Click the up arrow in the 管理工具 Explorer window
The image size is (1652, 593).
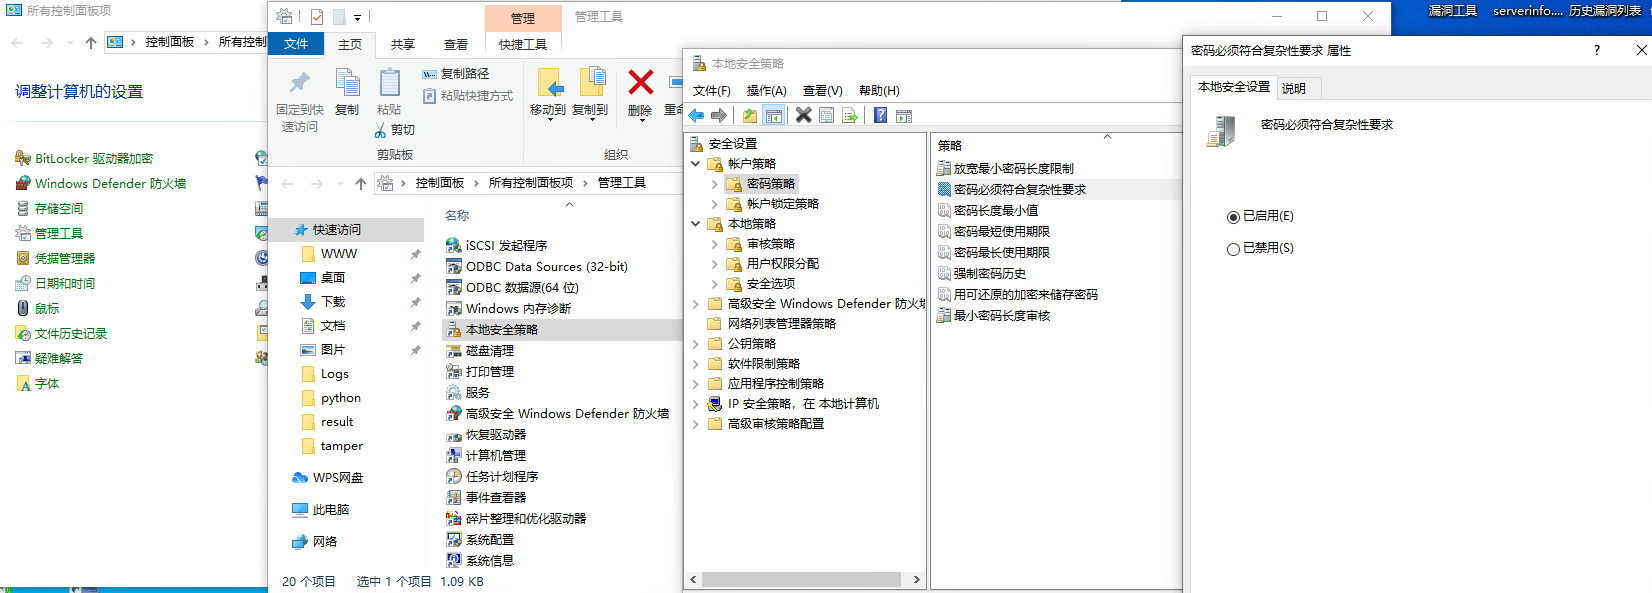pyautogui.click(x=361, y=183)
